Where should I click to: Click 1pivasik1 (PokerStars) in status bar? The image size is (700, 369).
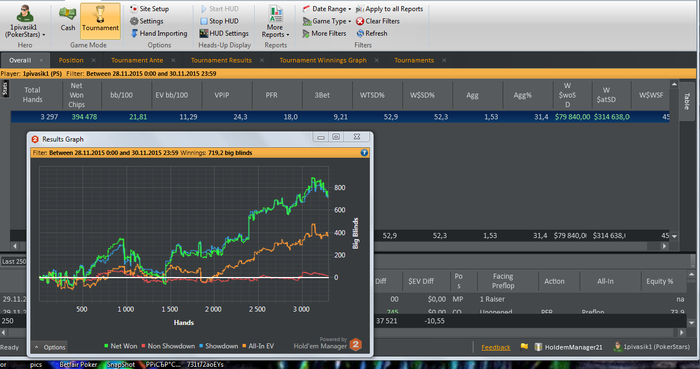(x=651, y=347)
